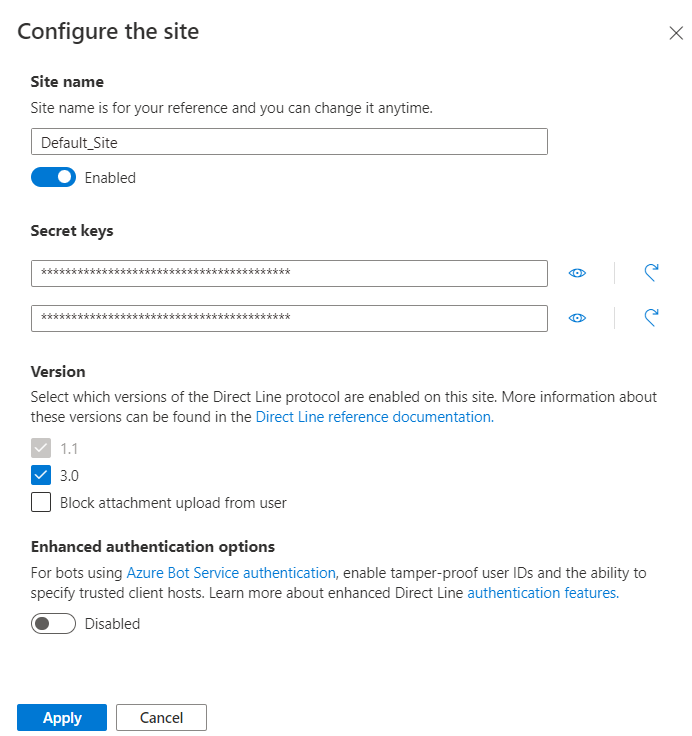The width and height of the screenshot is (692, 736).
Task: Turn off the site Enabled toggle
Action: (x=53, y=177)
